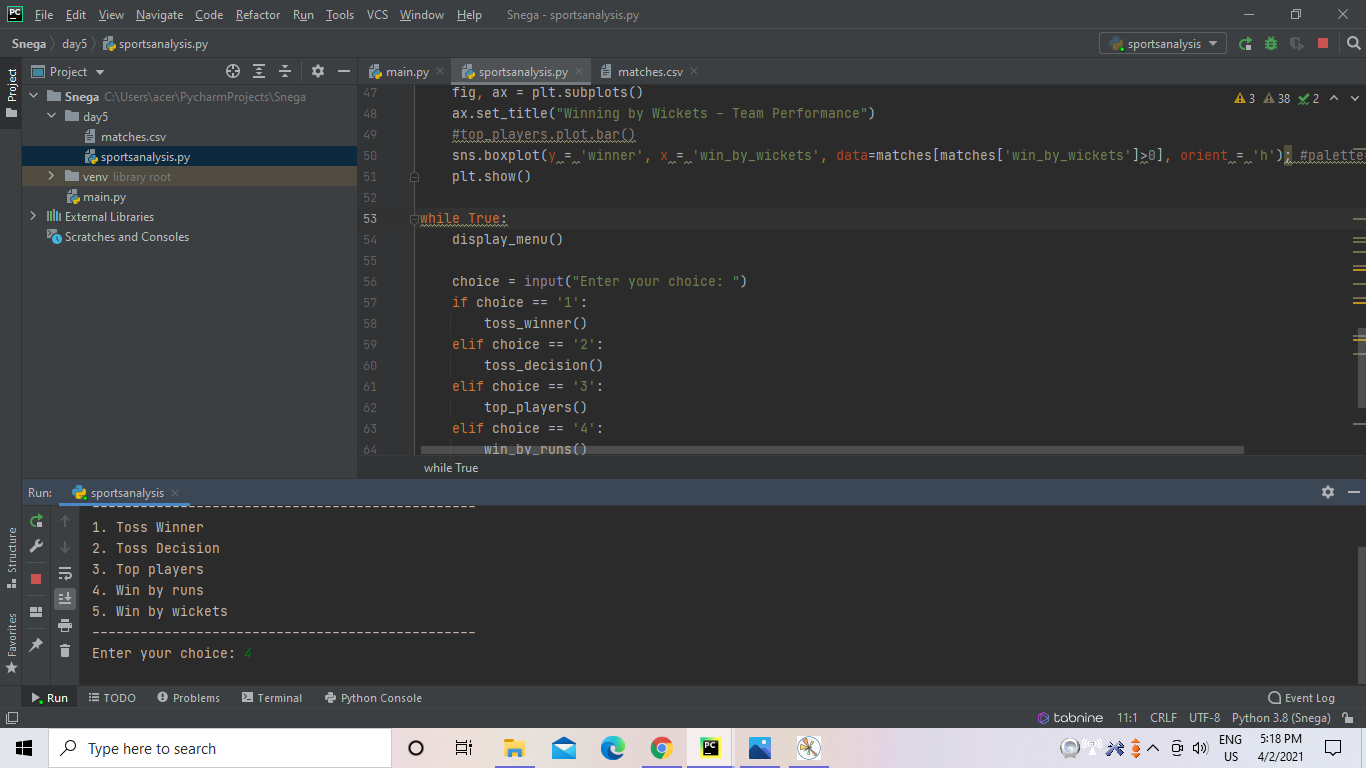1366x768 pixels.
Task: Click the Print console output icon
Action: coord(65,625)
